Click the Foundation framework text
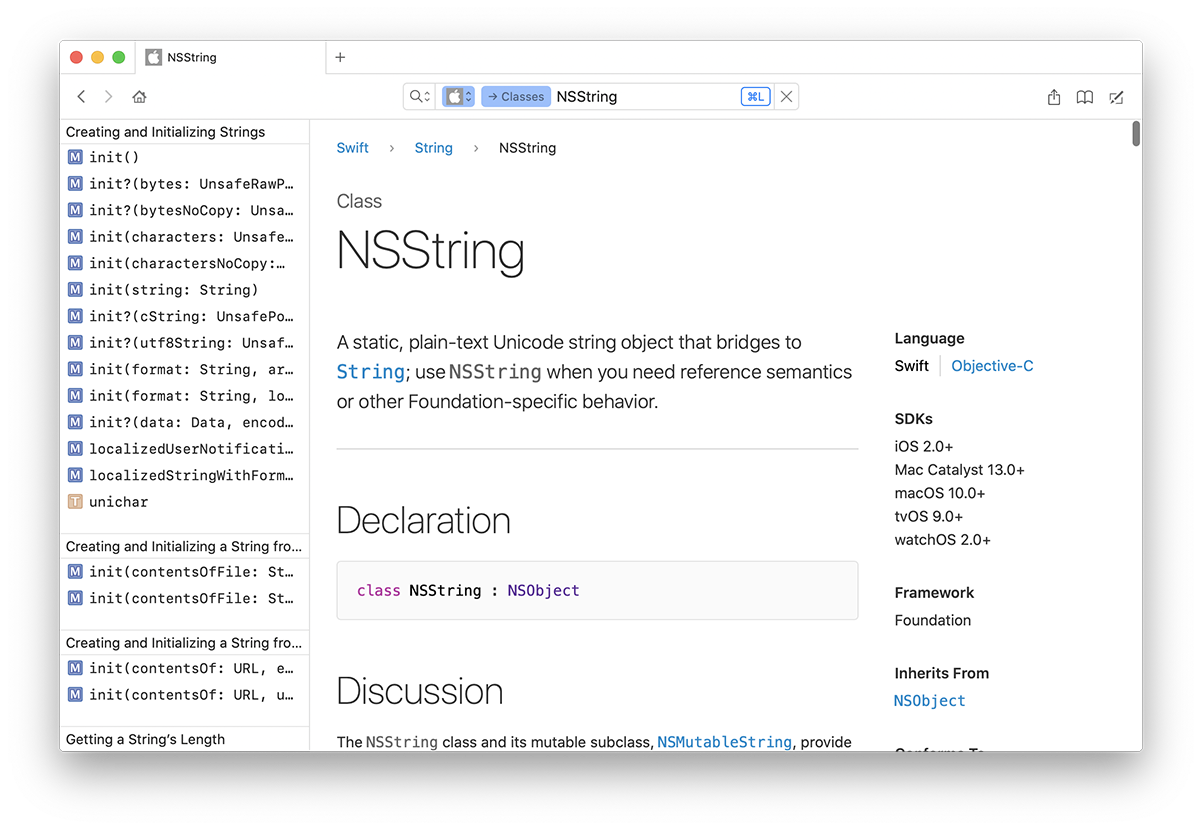The width and height of the screenshot is (1202, 830). [x=933, y=620]
